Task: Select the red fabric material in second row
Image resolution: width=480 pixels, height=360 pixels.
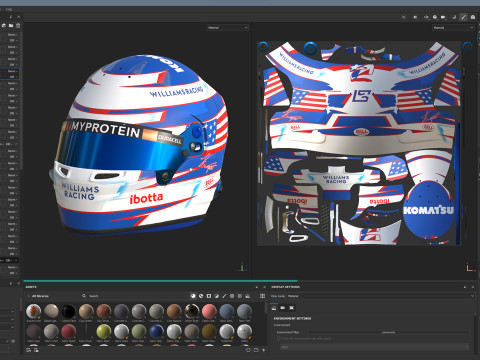Action: [69, 332]
